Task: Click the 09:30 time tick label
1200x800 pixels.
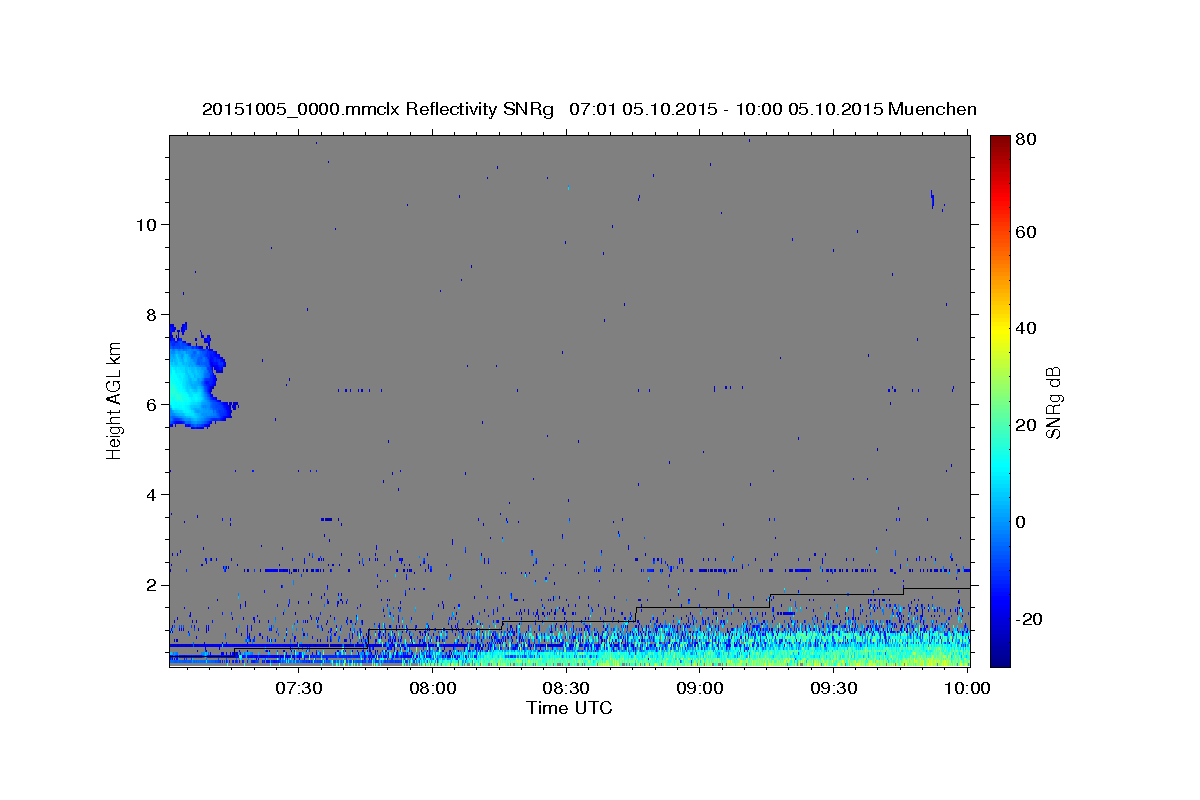Action: point(834,688)
